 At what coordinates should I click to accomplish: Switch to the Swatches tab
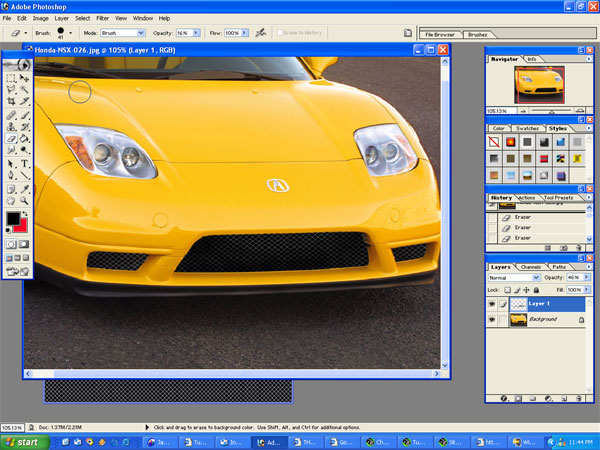click(527, 128)
